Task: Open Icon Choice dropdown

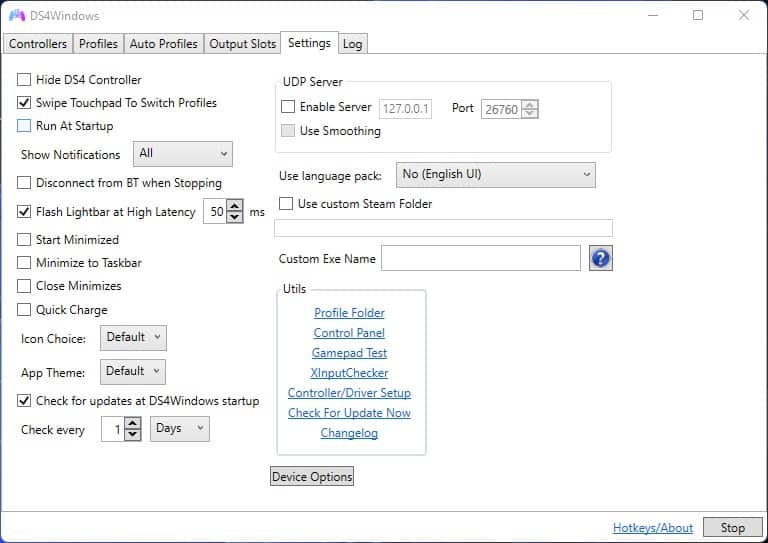Action: coord(133,337)
